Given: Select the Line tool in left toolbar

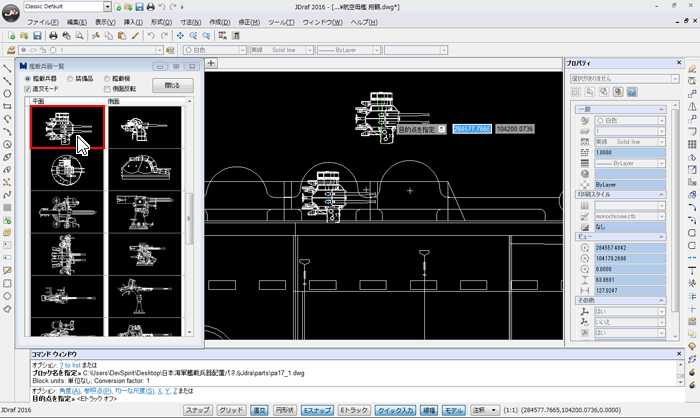Looking at the screenshot, I should (7, 68).
